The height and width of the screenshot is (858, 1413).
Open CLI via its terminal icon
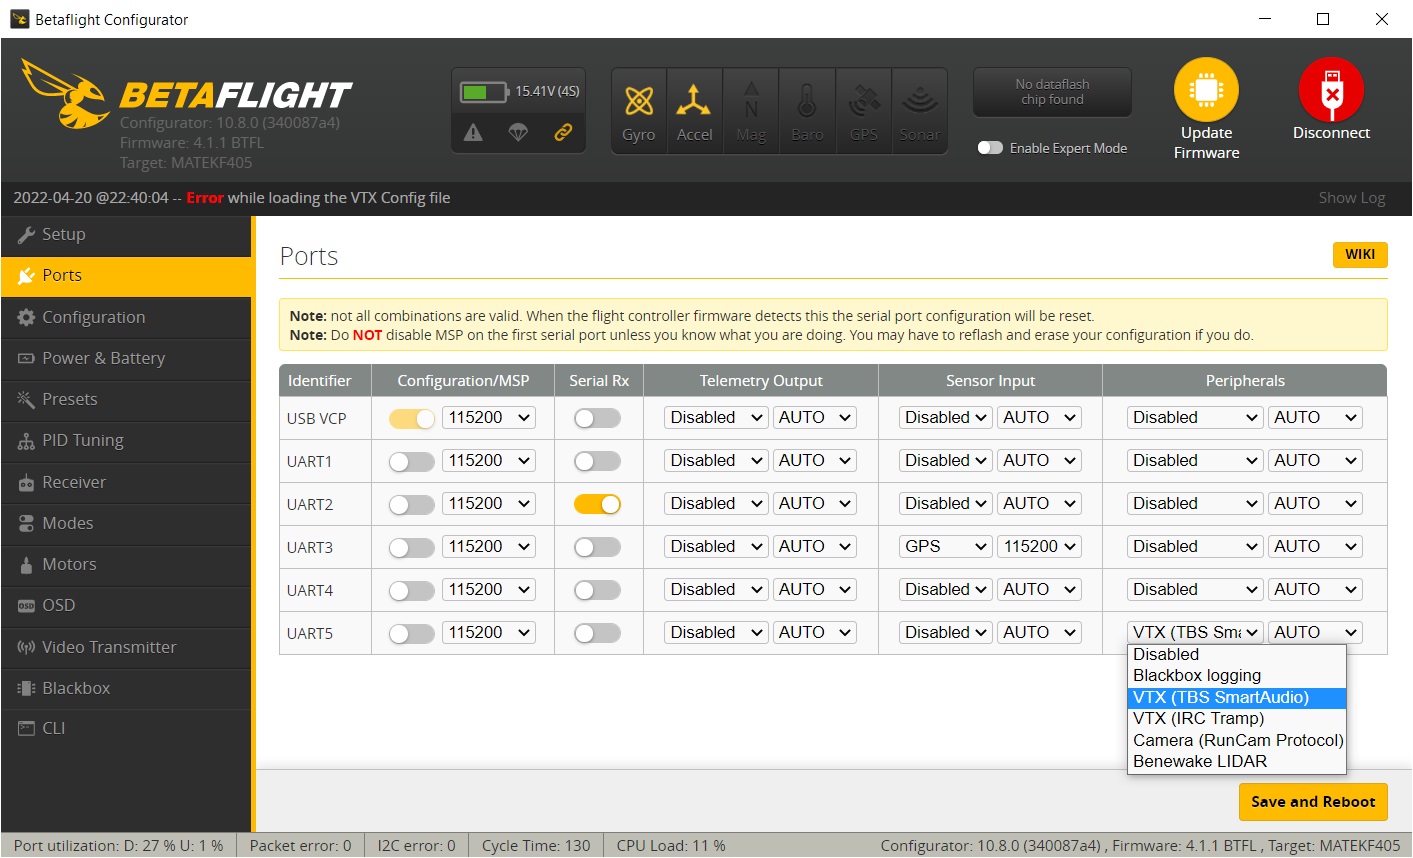(27, 728)
